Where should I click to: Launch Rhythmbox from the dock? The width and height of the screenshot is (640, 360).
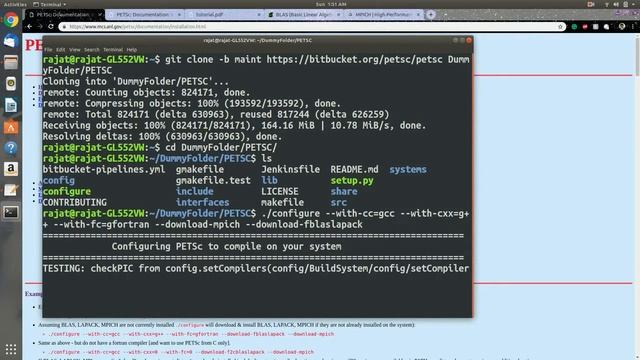[11, 84]
